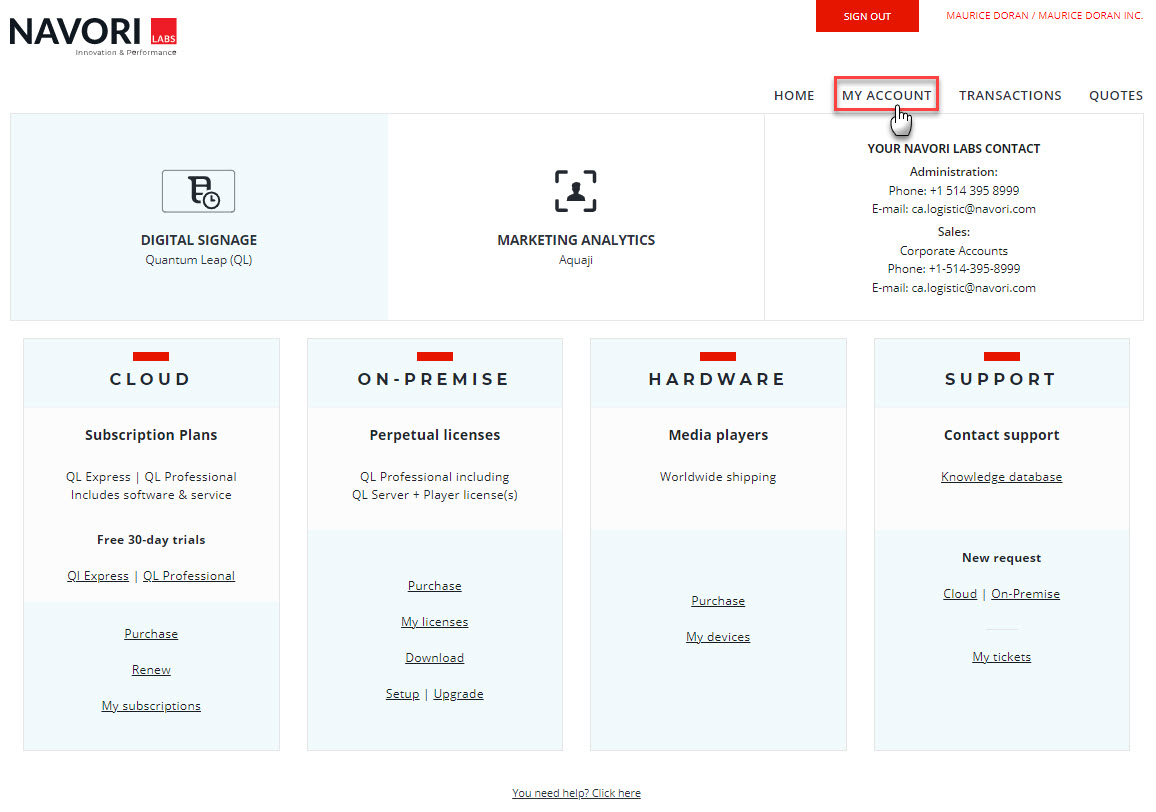
Task: Create a new On-Premise support request
Action: click(1026, 594)
